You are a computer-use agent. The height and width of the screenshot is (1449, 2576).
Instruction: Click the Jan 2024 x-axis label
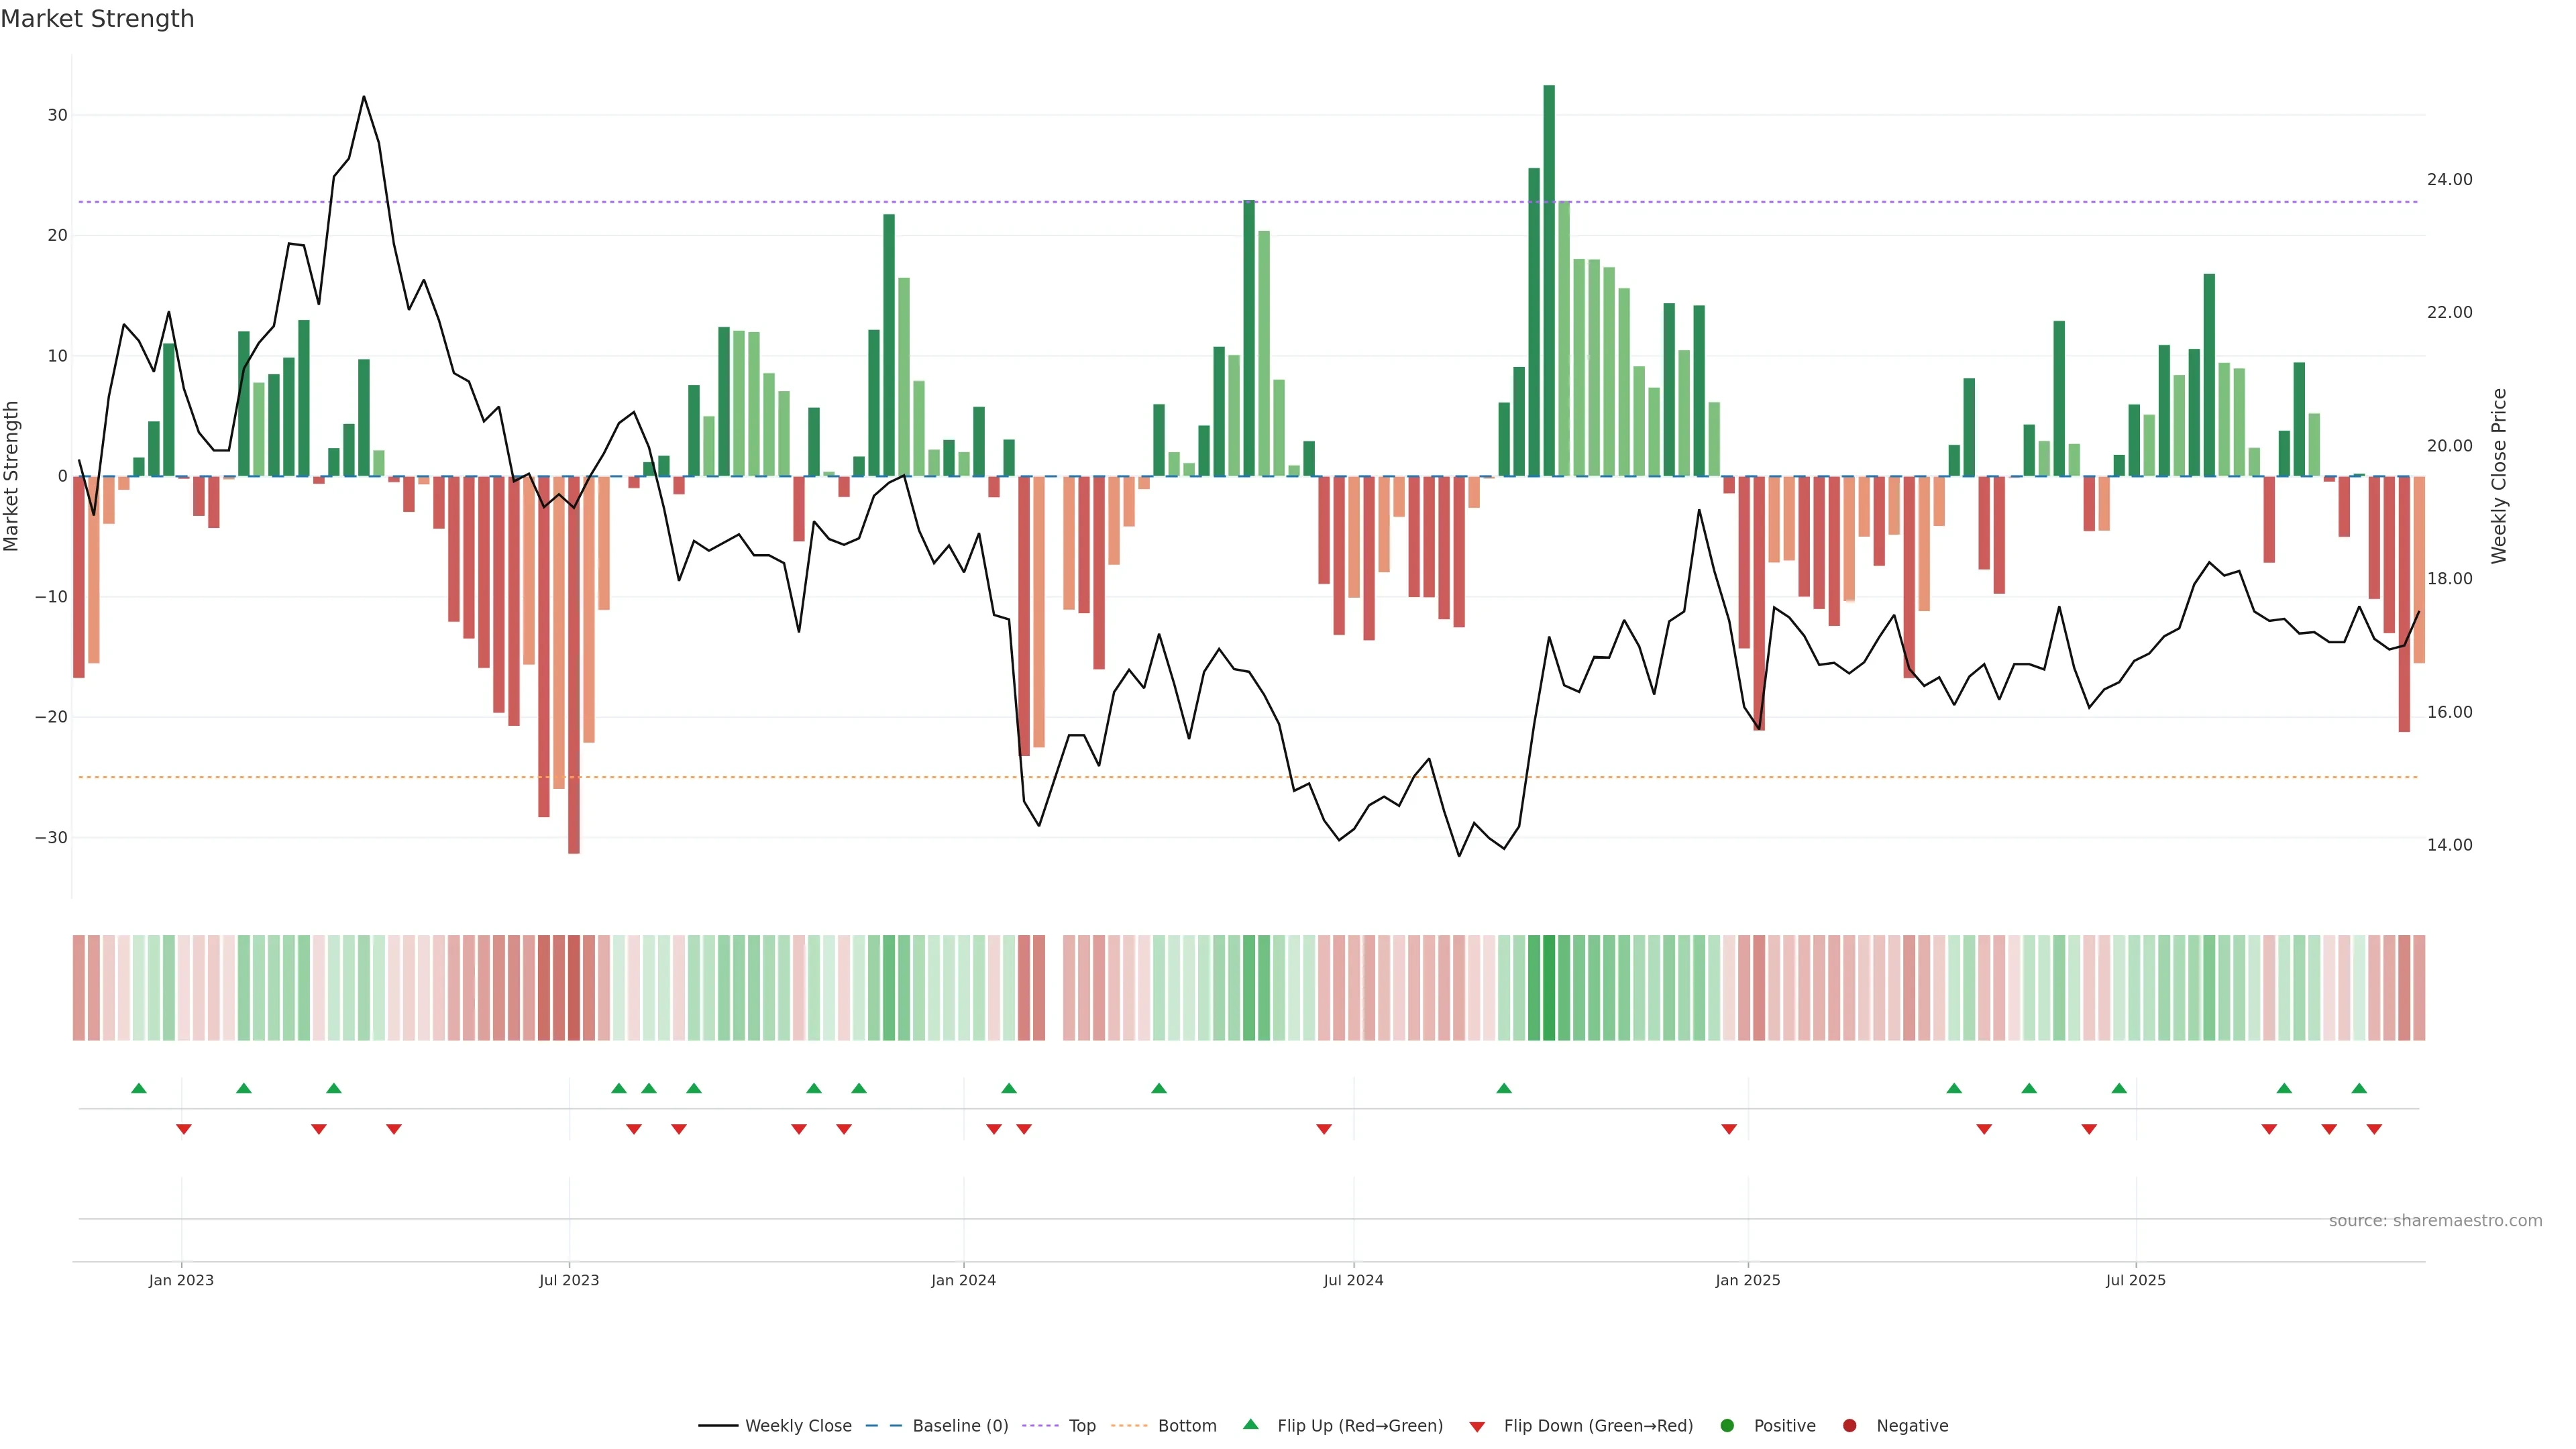[x=963, y=1280]
